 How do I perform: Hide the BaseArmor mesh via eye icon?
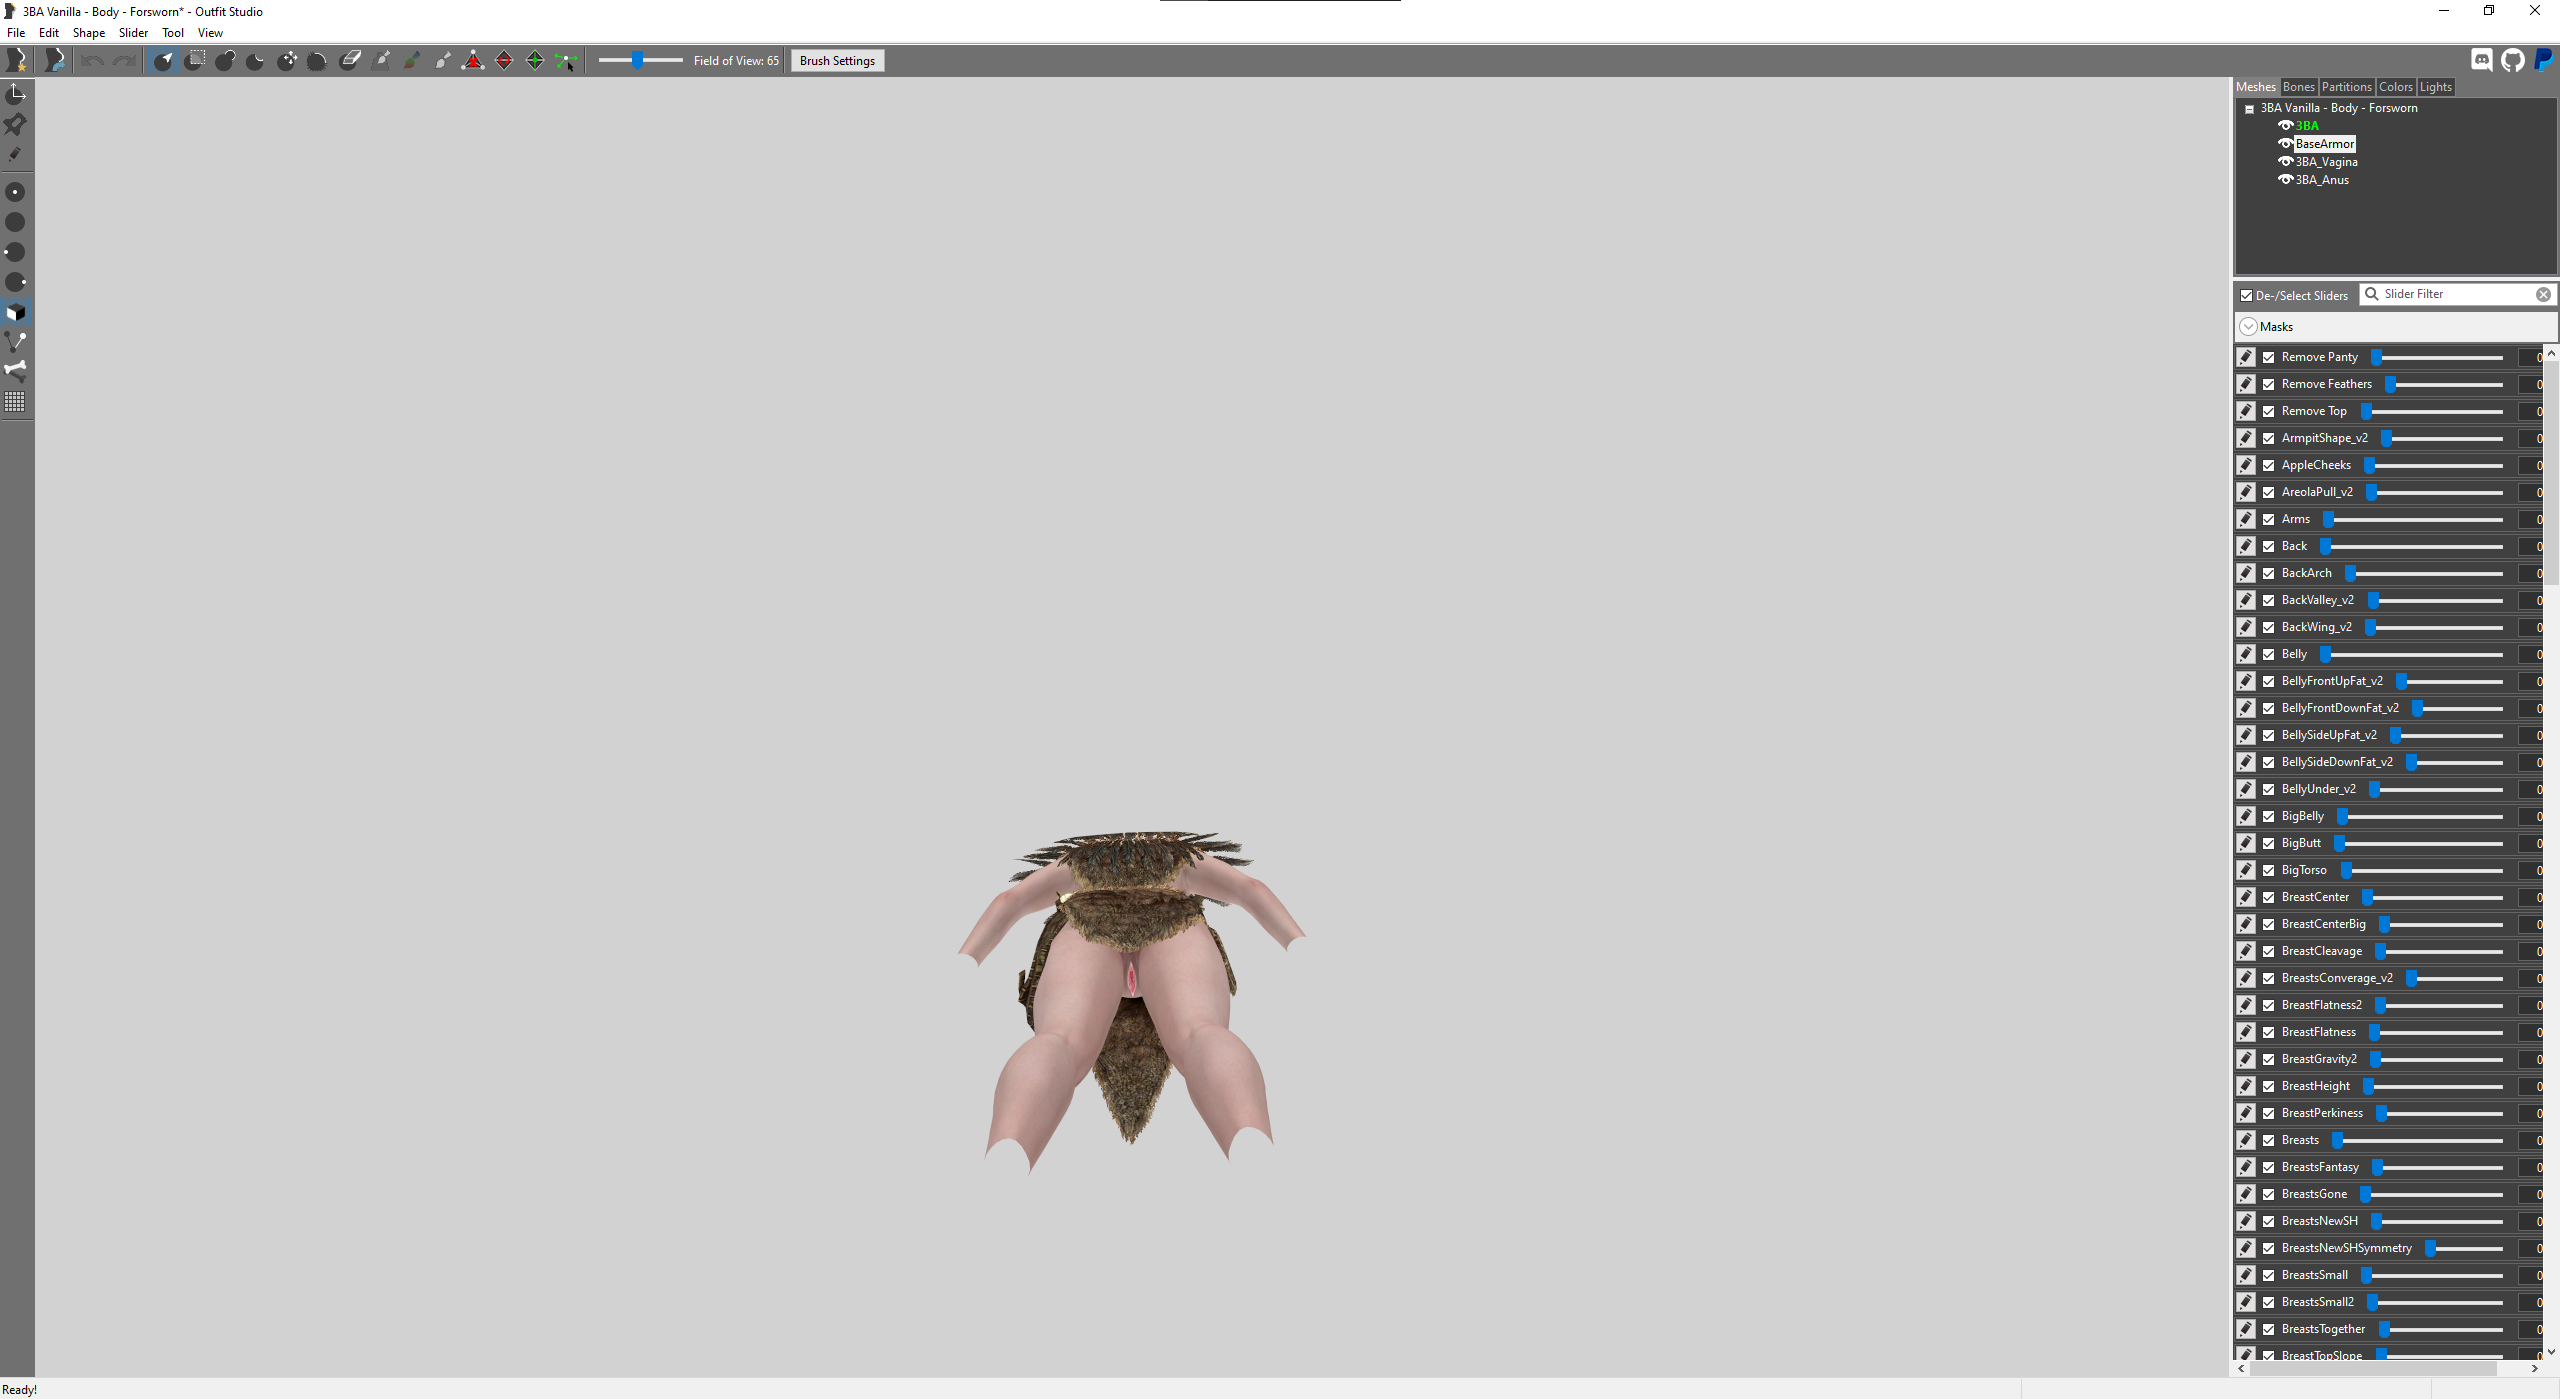(x=2285, y=144)
